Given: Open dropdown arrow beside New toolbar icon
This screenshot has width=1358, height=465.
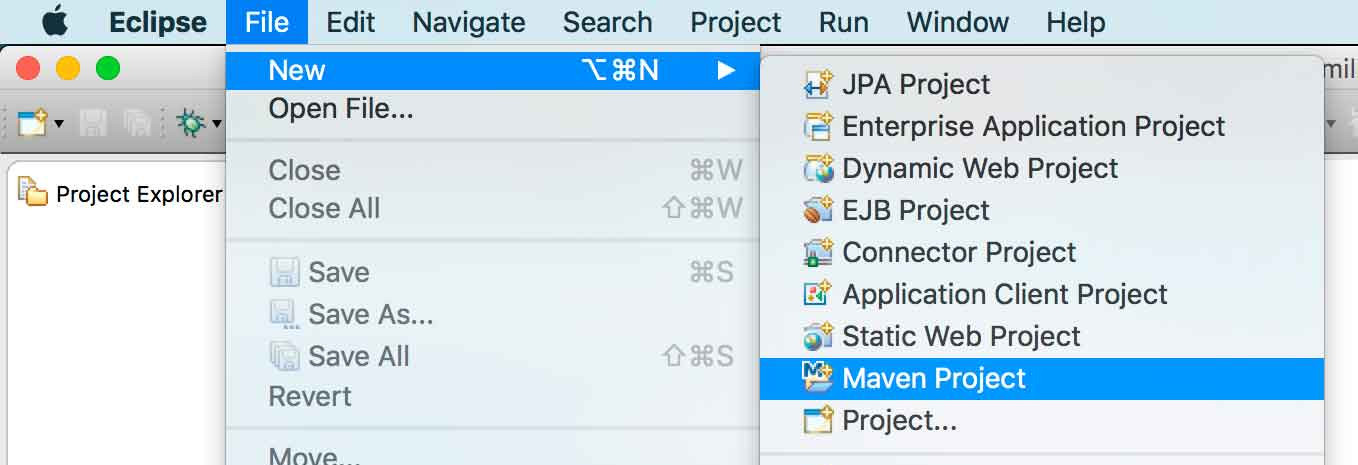Looking at the screenshot, I should (59, 124).
